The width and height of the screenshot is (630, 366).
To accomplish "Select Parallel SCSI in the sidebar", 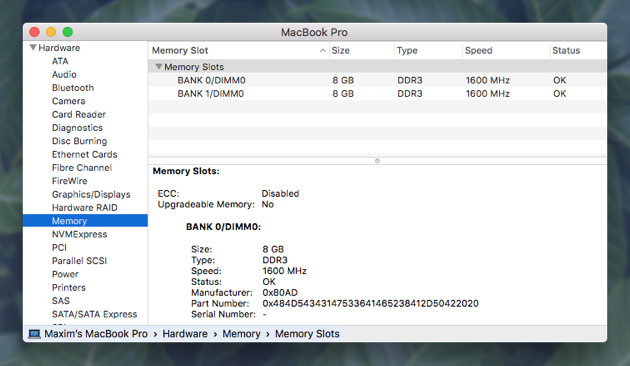I will point(79,261).
